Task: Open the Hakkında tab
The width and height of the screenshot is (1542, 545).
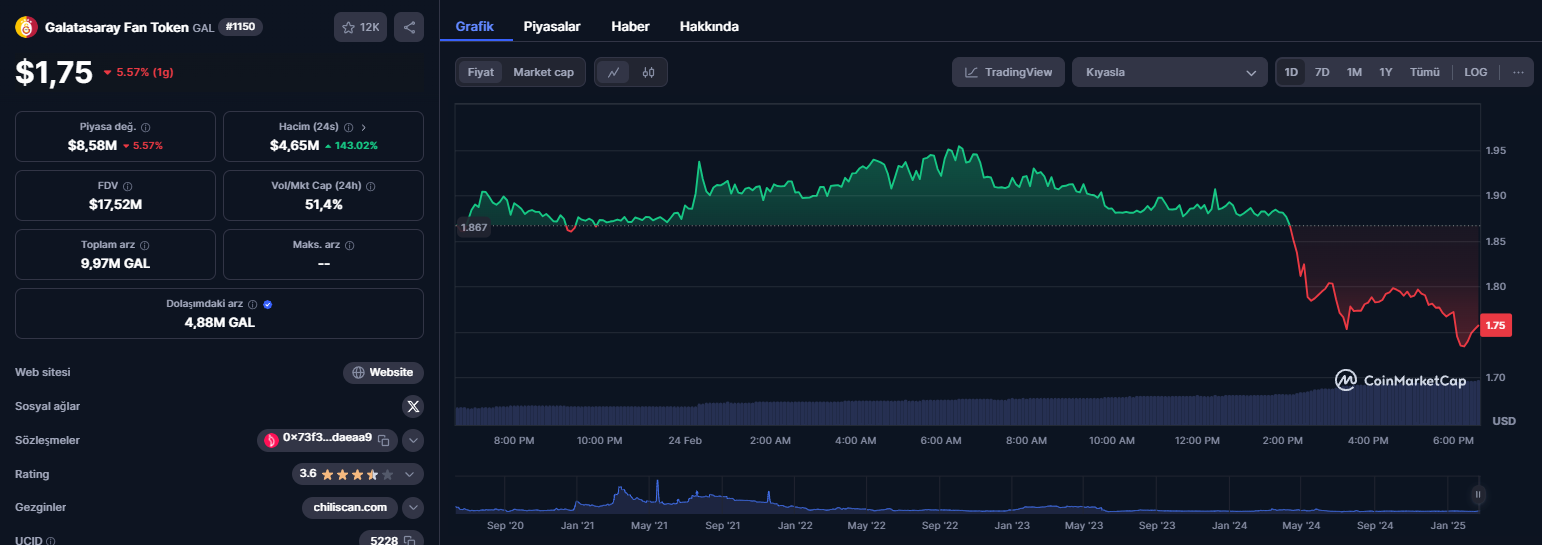Action: pos(709,26)
